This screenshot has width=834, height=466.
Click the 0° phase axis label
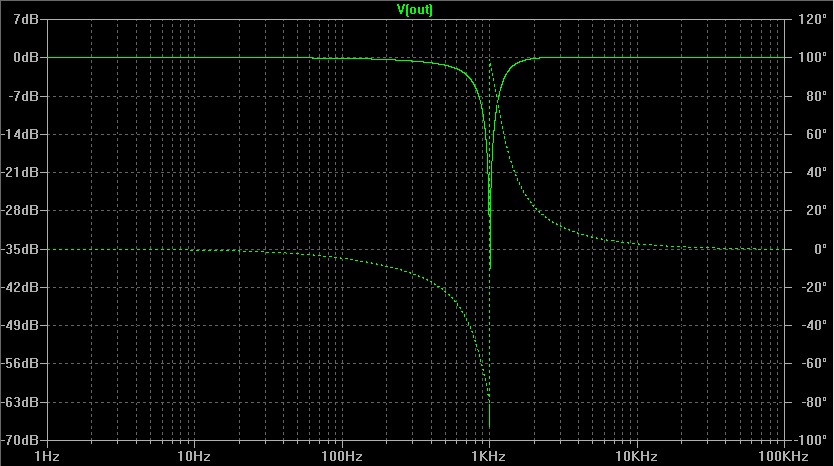(x=820, y=249)
